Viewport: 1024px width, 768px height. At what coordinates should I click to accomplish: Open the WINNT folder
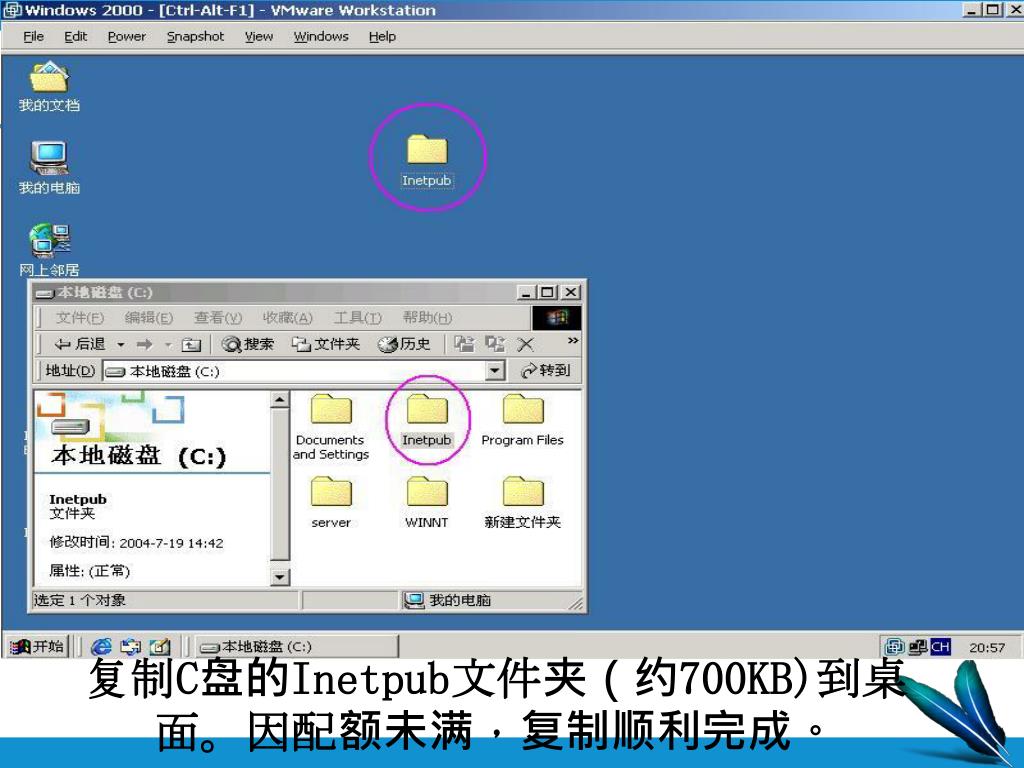click(426, 502)
